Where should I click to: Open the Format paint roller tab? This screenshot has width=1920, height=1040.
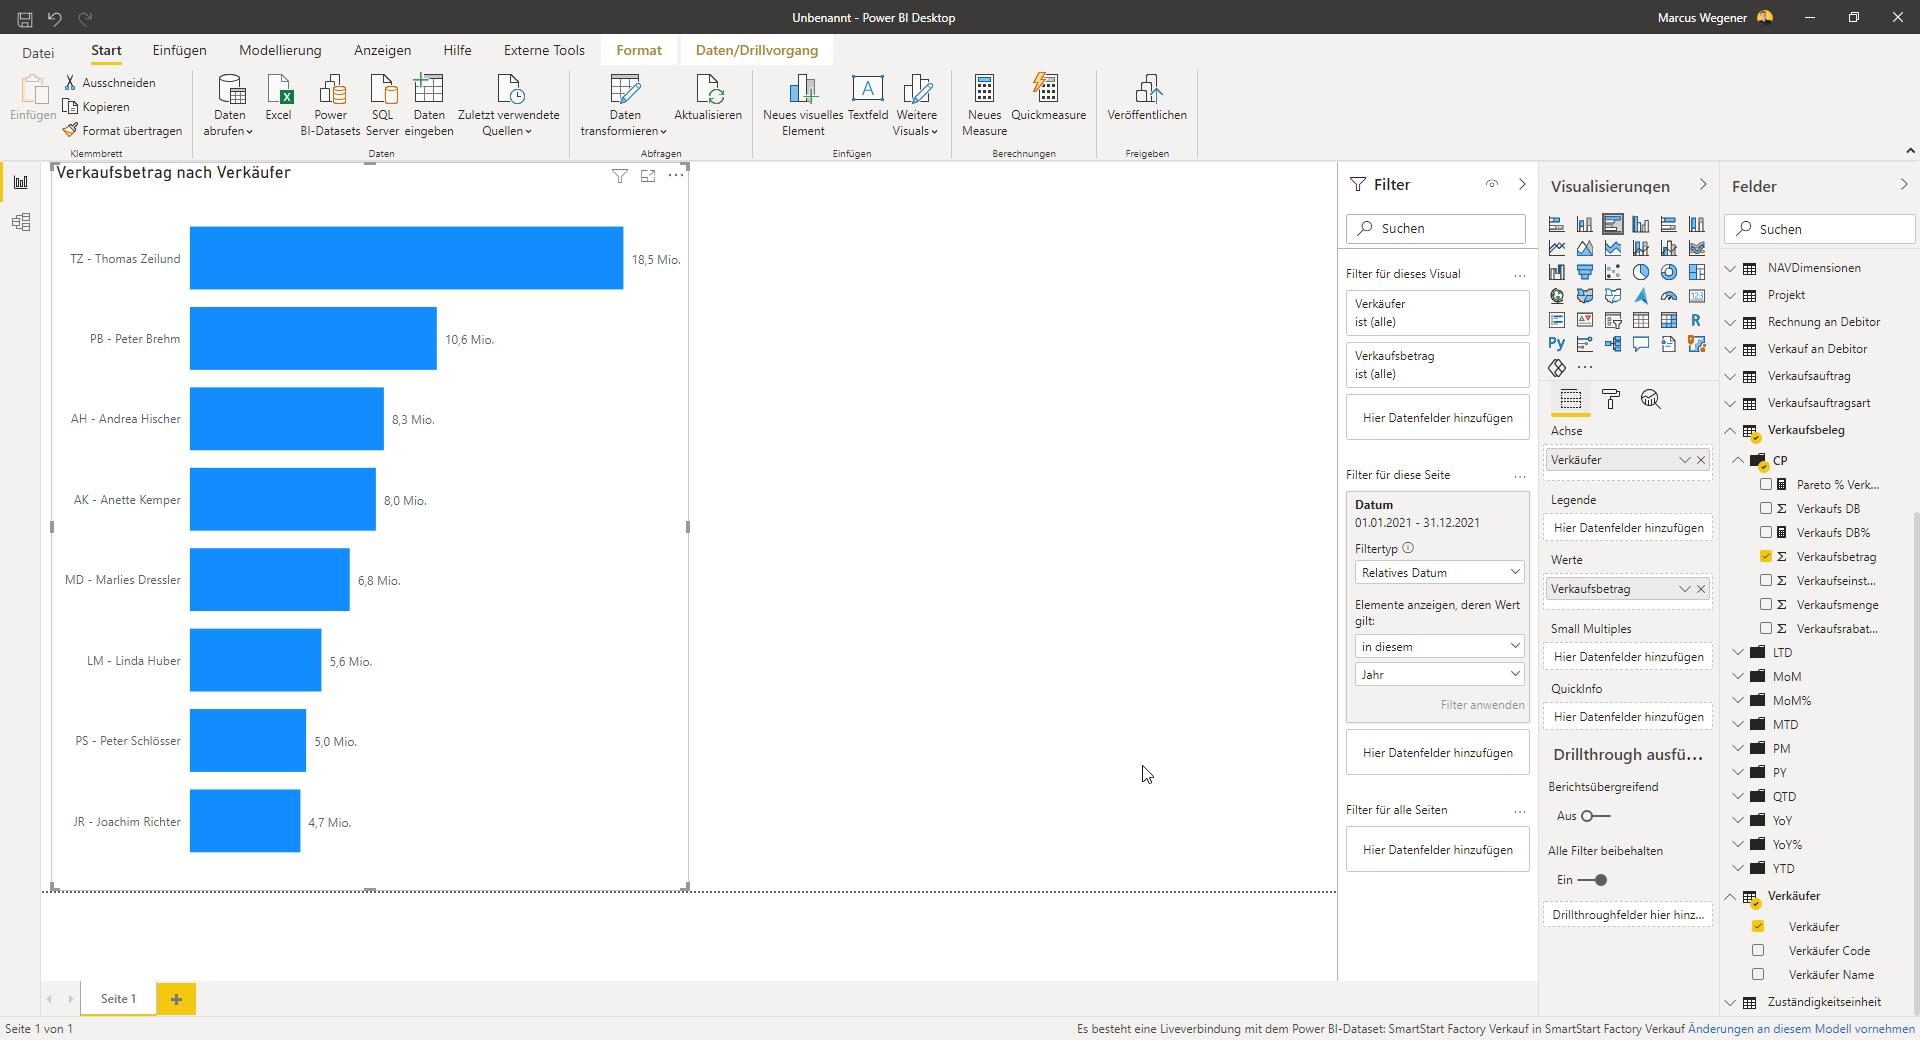1611,400
